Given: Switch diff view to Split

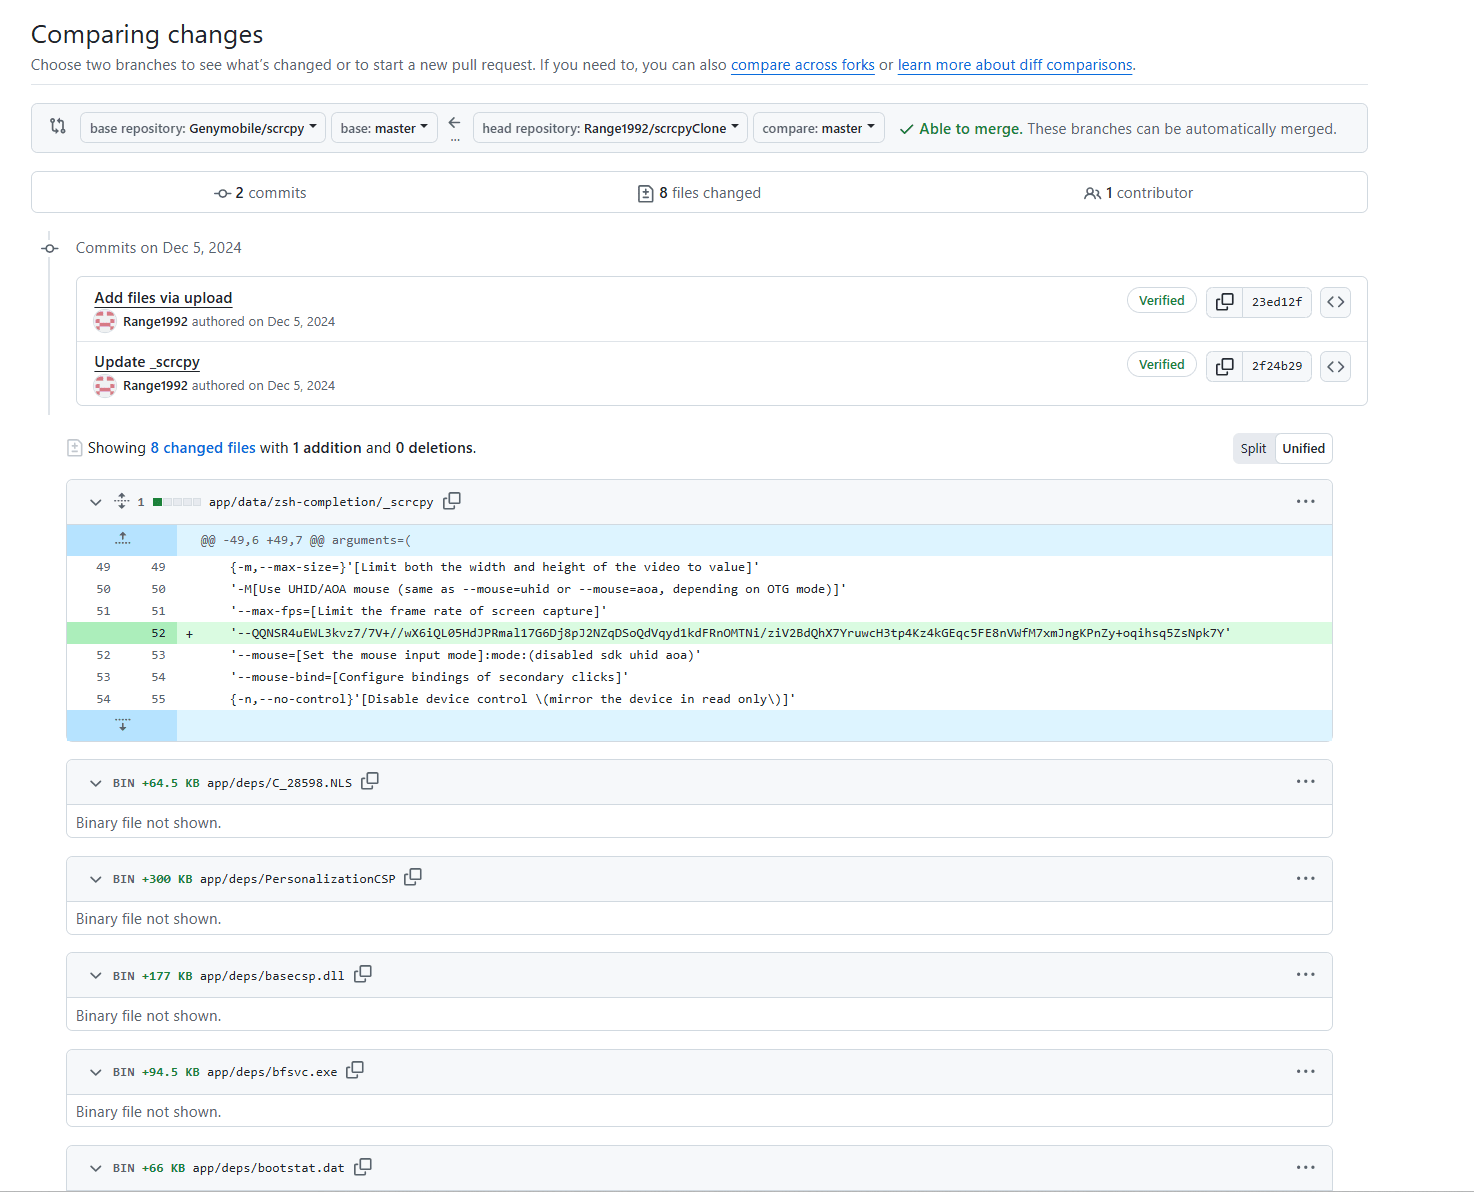Looking at the screenshot, I should pyautogui.click(x=1253, y=449).
